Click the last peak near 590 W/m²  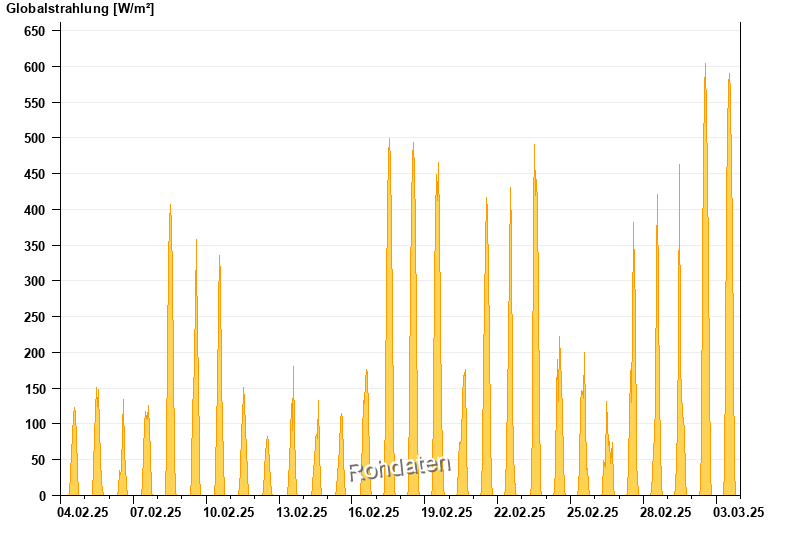pyautogui.click(x=730, y=286)
